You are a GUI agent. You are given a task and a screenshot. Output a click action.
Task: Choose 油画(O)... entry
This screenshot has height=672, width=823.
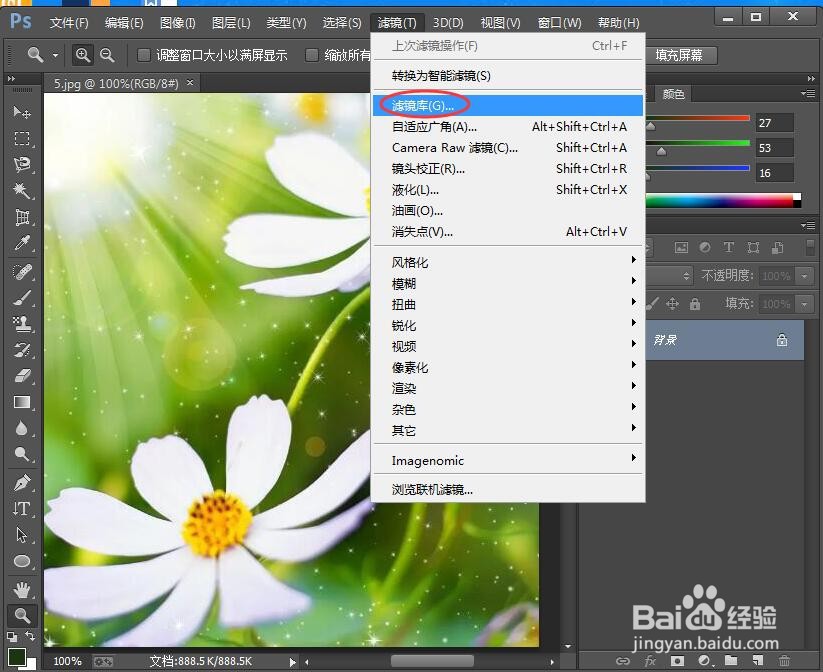click(508, 211)
